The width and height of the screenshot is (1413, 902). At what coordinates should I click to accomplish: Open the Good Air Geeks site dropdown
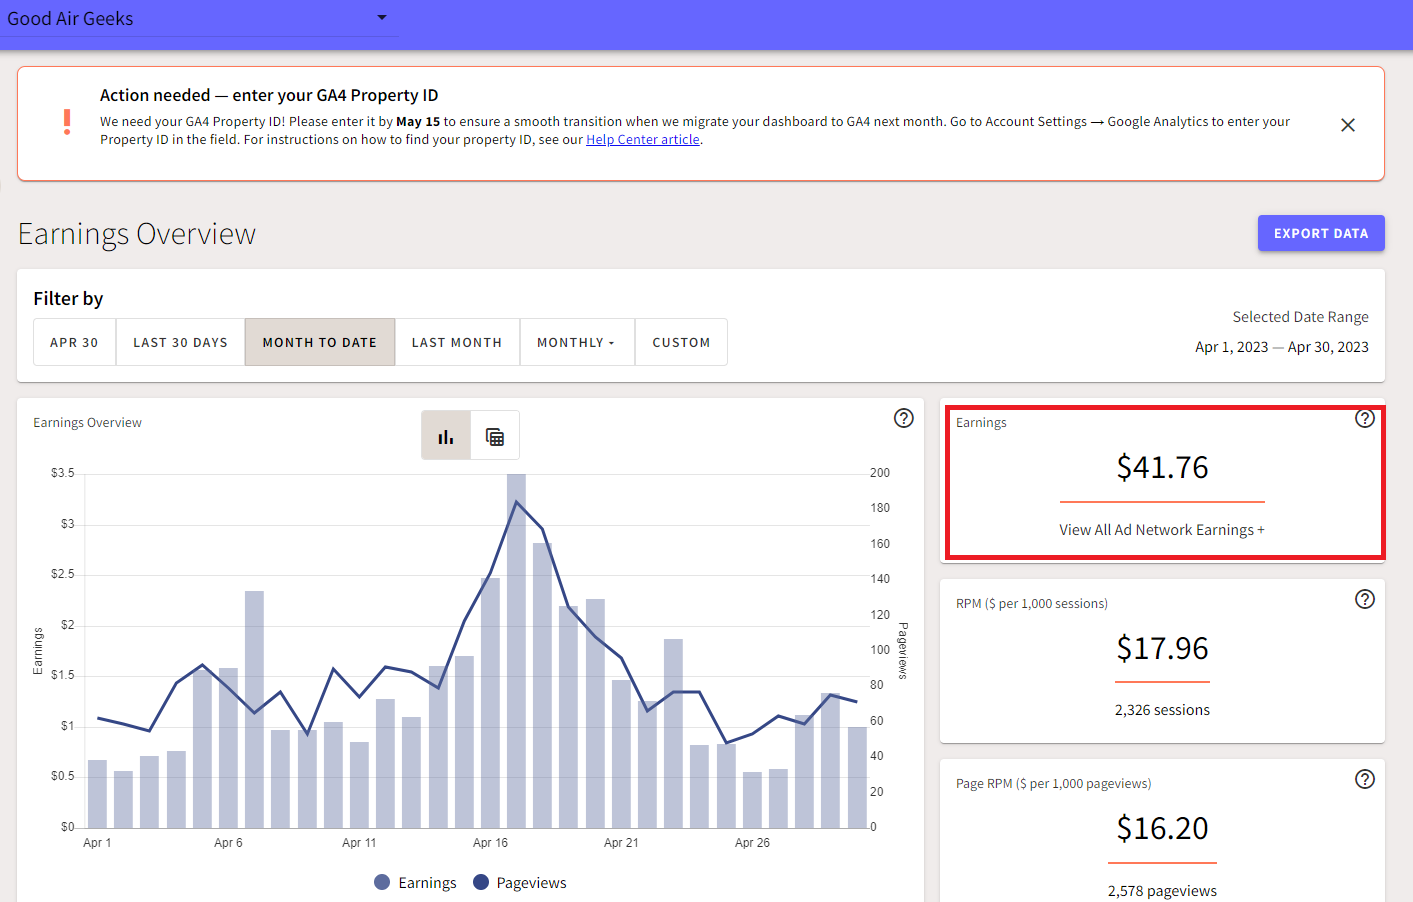click(x=198, y=18)
